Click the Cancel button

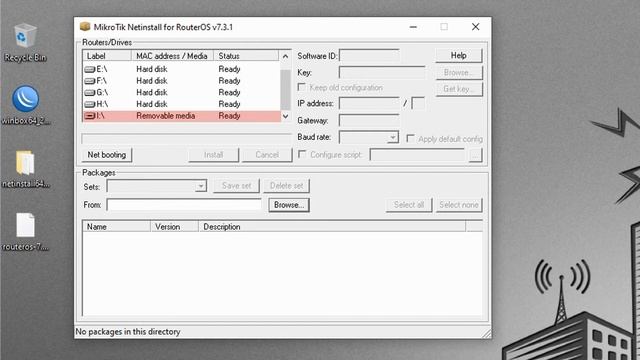click(267, 155)
